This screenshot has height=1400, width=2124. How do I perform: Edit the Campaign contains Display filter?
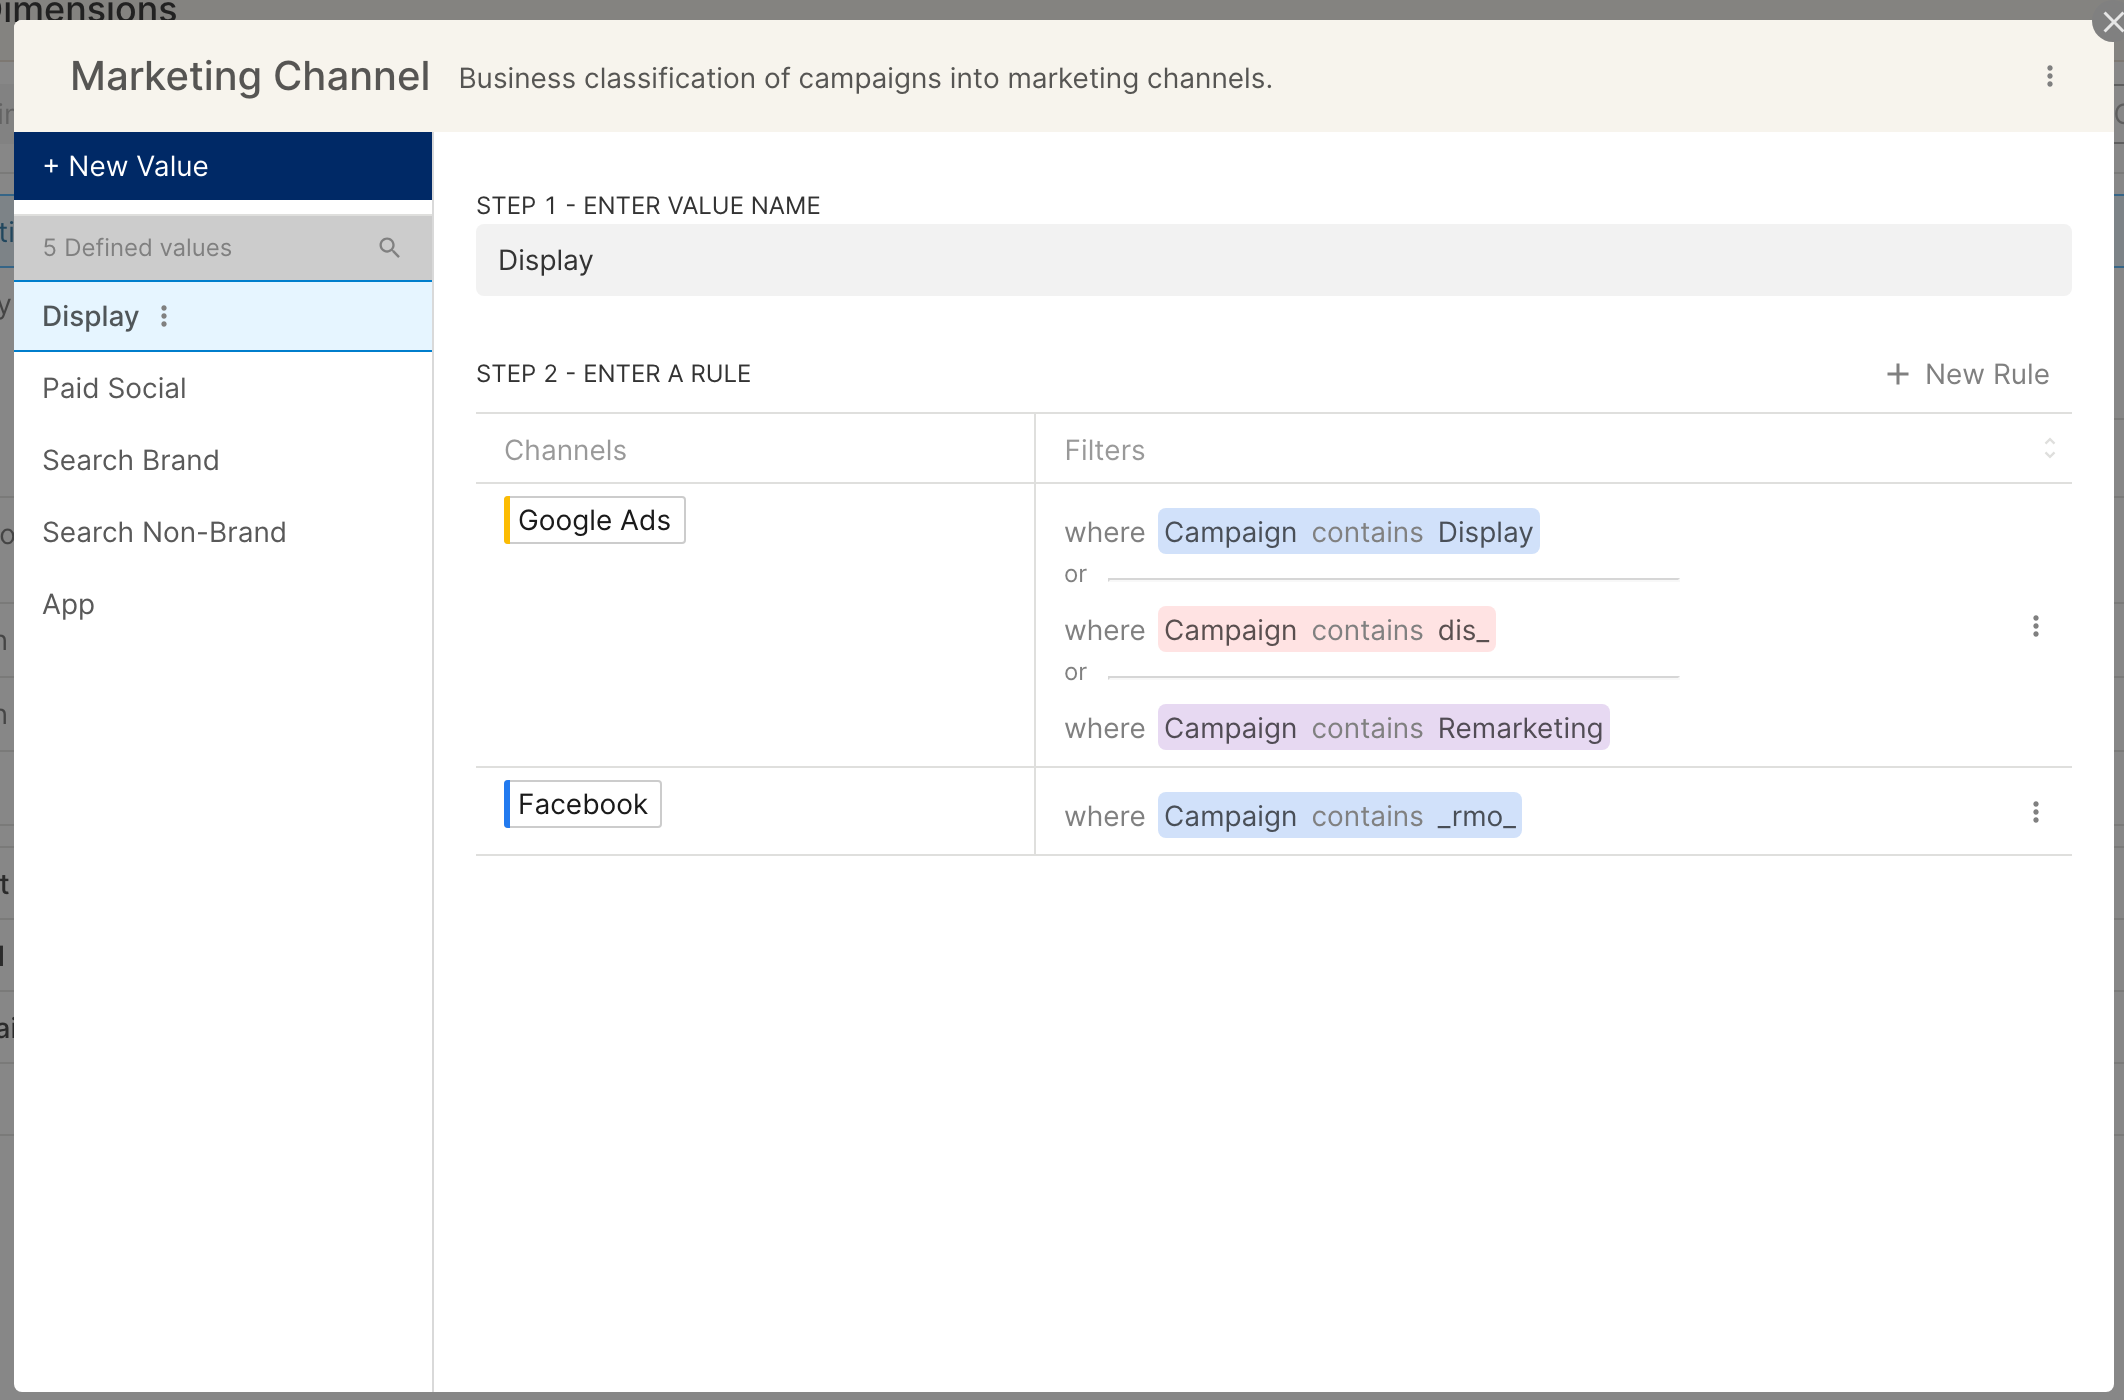pyautogui.click(x=1348, y=532)
